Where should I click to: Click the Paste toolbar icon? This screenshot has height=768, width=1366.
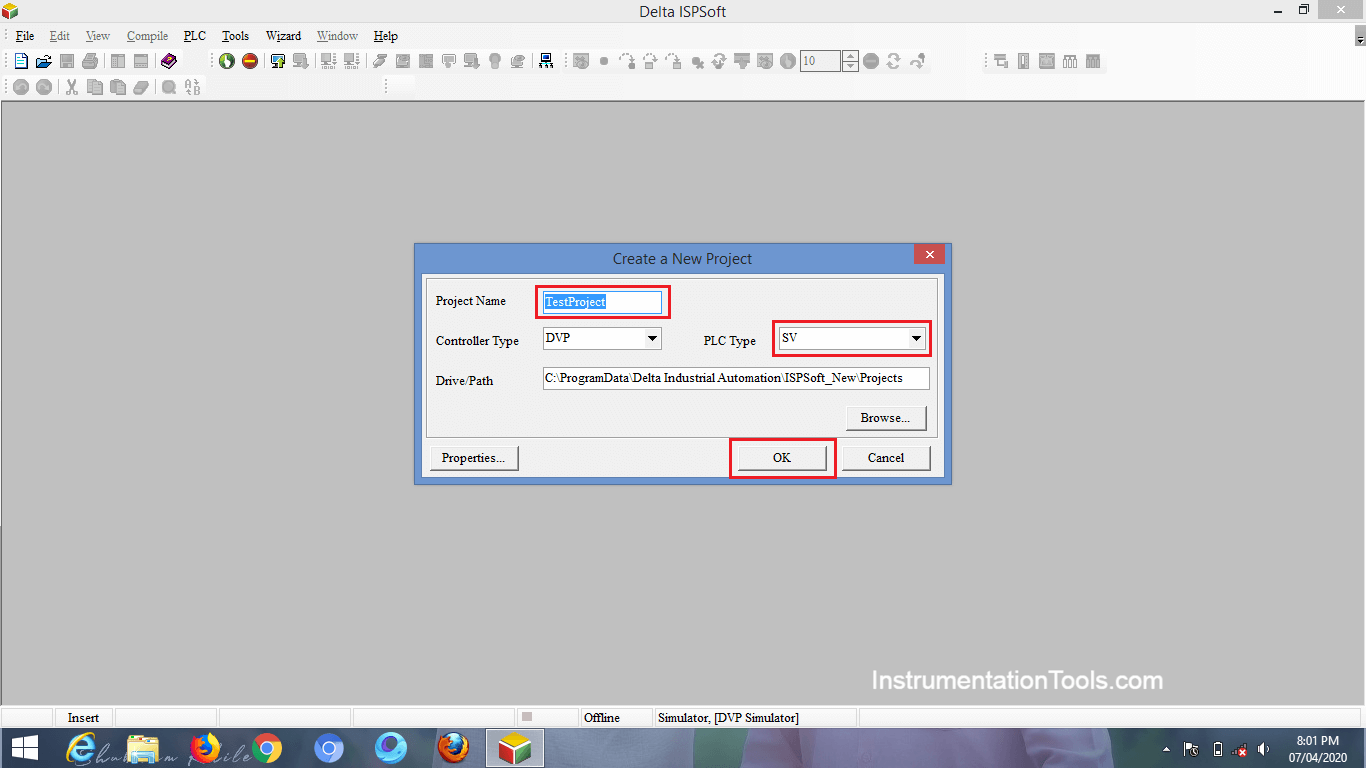tap(118, 87)
